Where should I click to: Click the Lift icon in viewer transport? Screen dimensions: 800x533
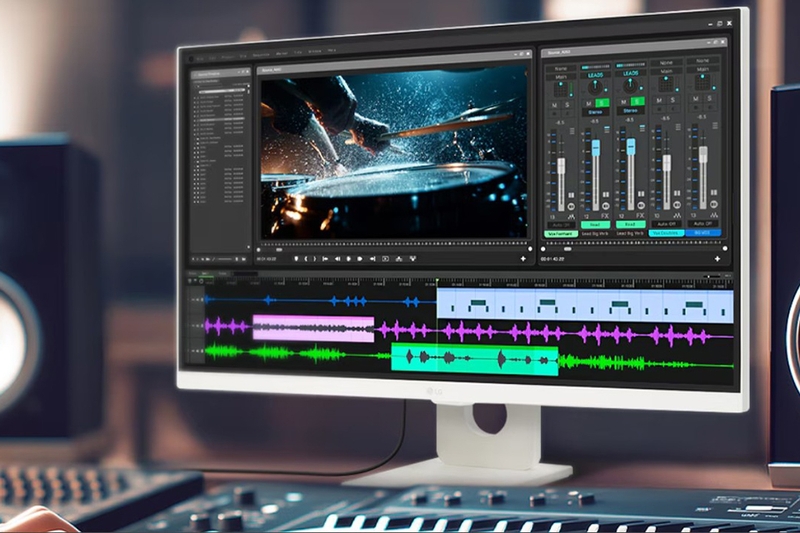(399, 259)
